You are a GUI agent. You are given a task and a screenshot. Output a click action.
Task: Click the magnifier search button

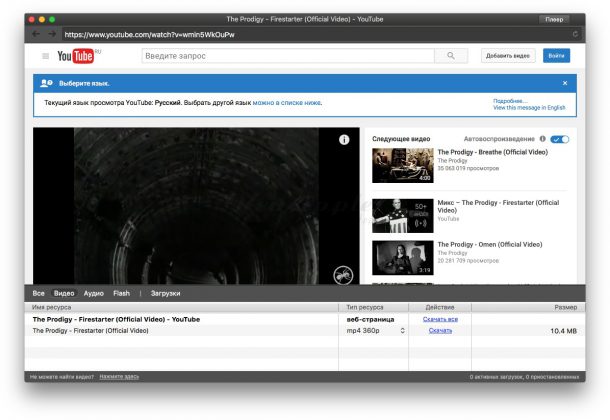pos(450,56)
